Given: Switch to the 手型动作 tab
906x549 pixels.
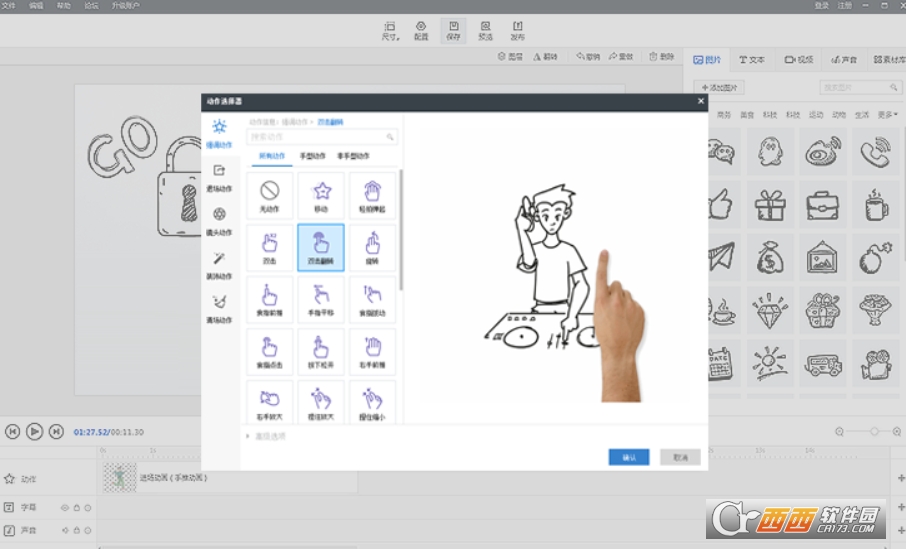Looking at the screenshot, I should 313,156.
